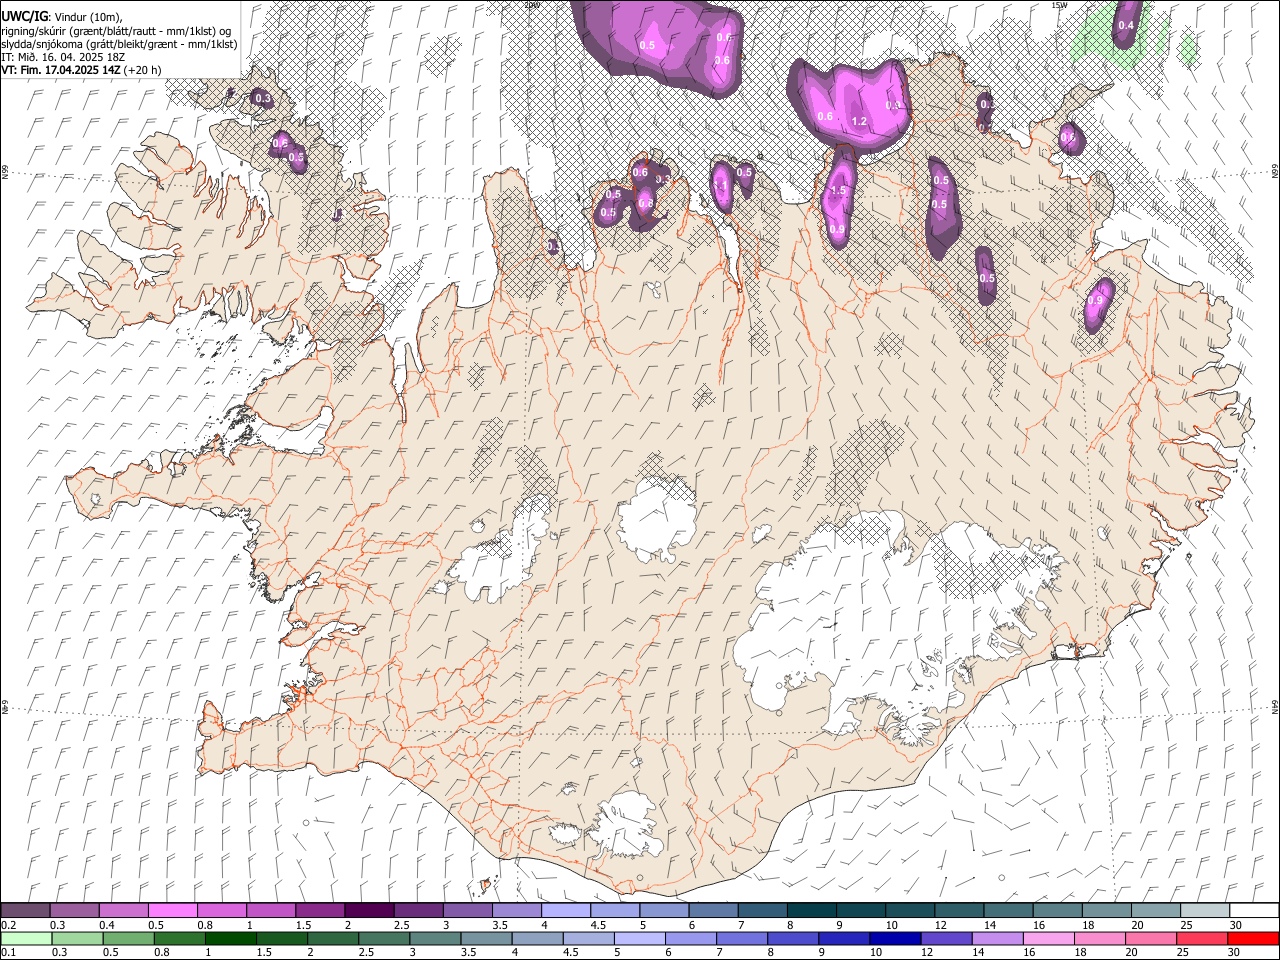Click the 15W longitude label
The width and height of the screenshot is (1280, 960).
tap(1060, 5)
